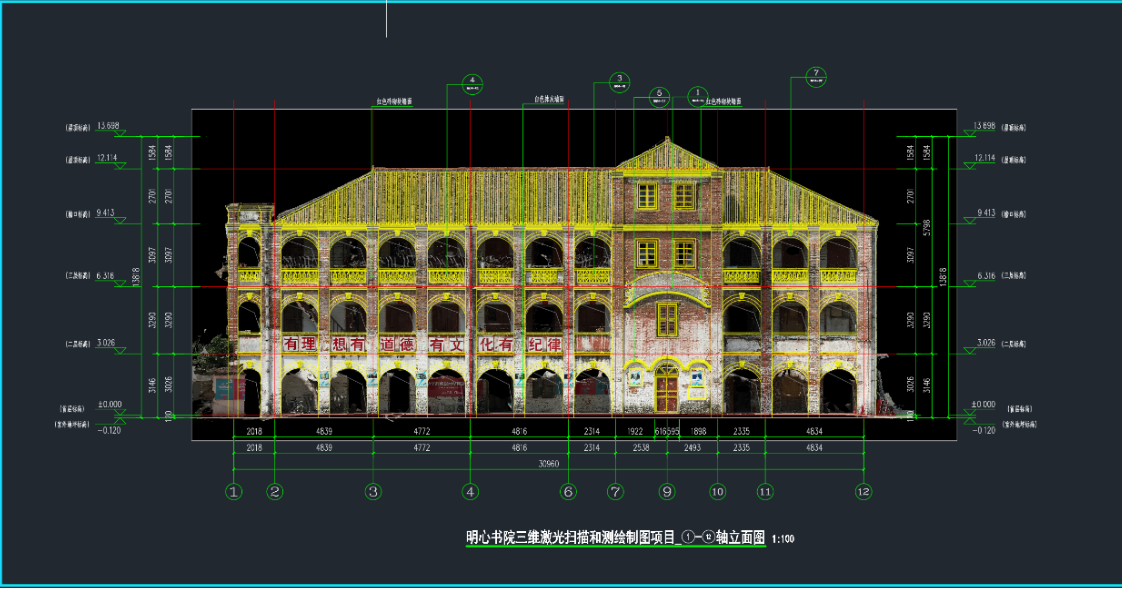Select detail callout bubble 7 at top
Viewport: 1122px width, 589px height.
point(816,76)
